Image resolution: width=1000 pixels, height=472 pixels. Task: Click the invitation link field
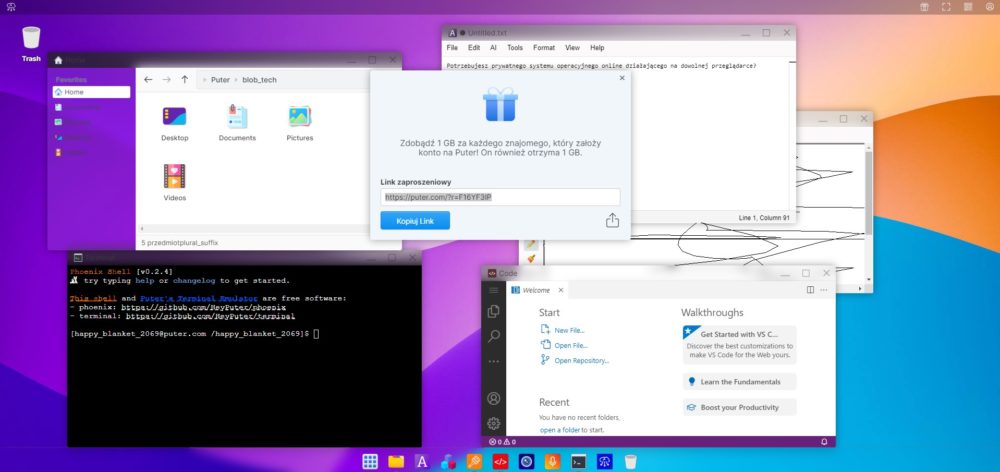(x=501, y=197)
